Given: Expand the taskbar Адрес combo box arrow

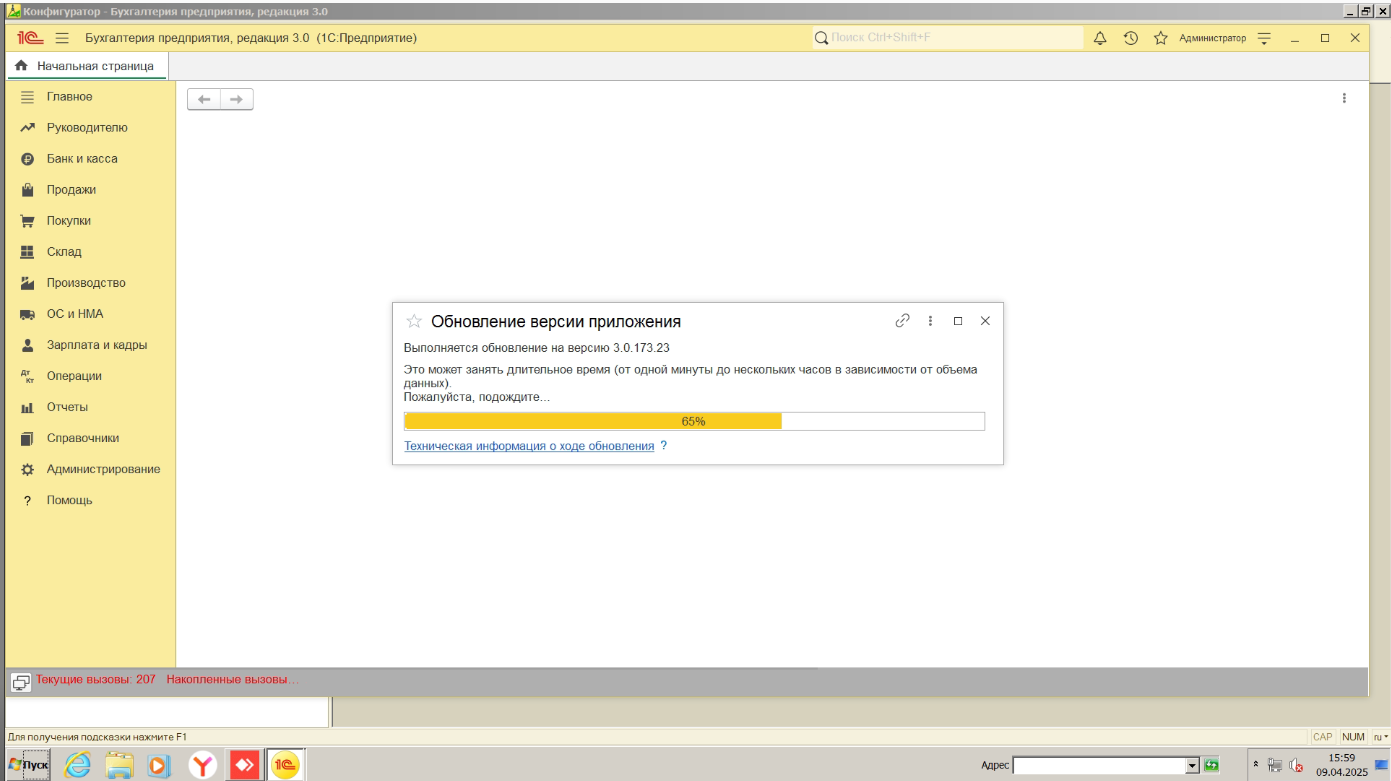Looking at the screenshot, I should pyautogui.click(x=1192, y=765).
